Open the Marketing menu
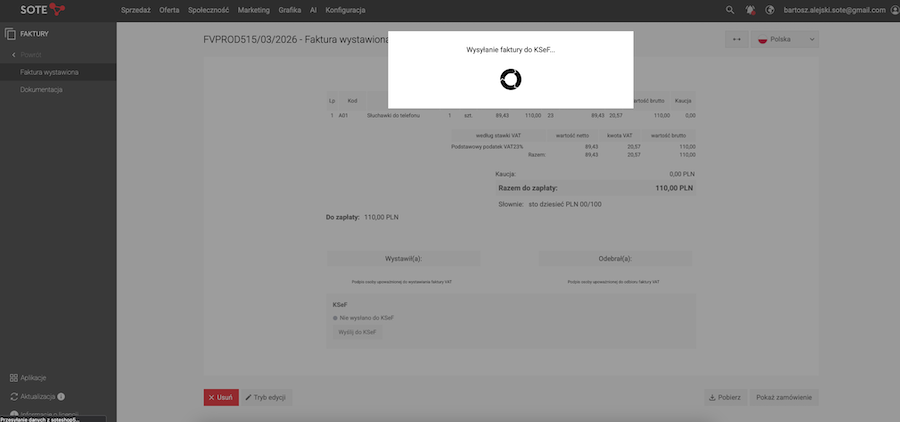Viewport: 900px width, 422px height. coord(253,10)
